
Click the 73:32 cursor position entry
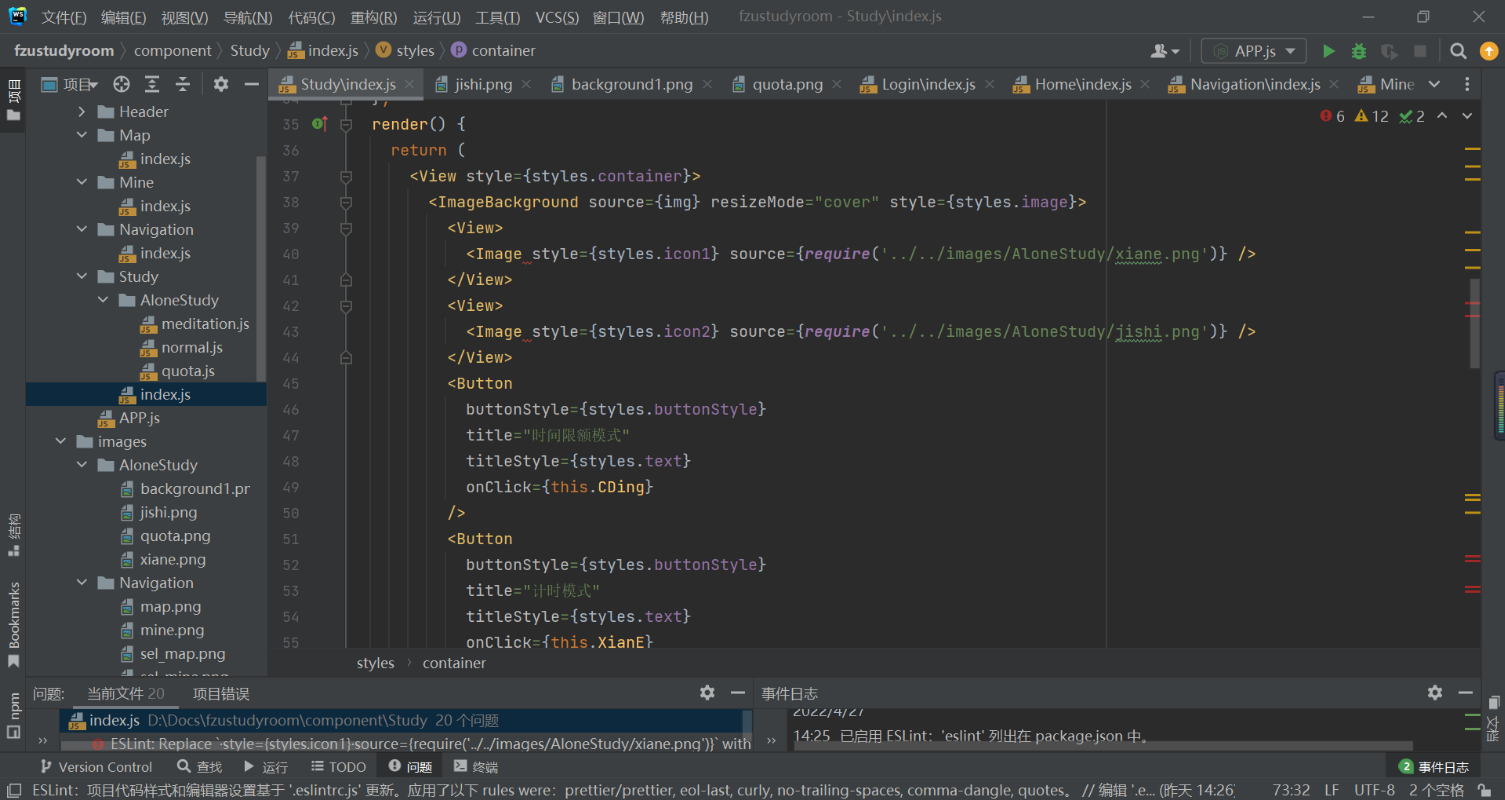click(1292, 790)
